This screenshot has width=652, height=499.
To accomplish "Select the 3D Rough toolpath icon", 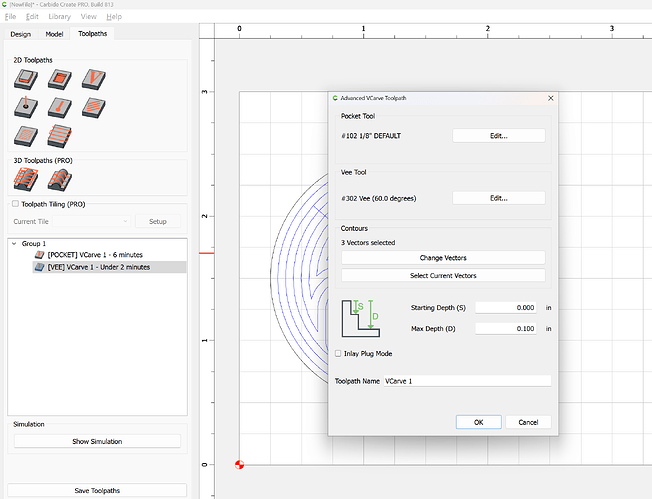I will point(26,179).
